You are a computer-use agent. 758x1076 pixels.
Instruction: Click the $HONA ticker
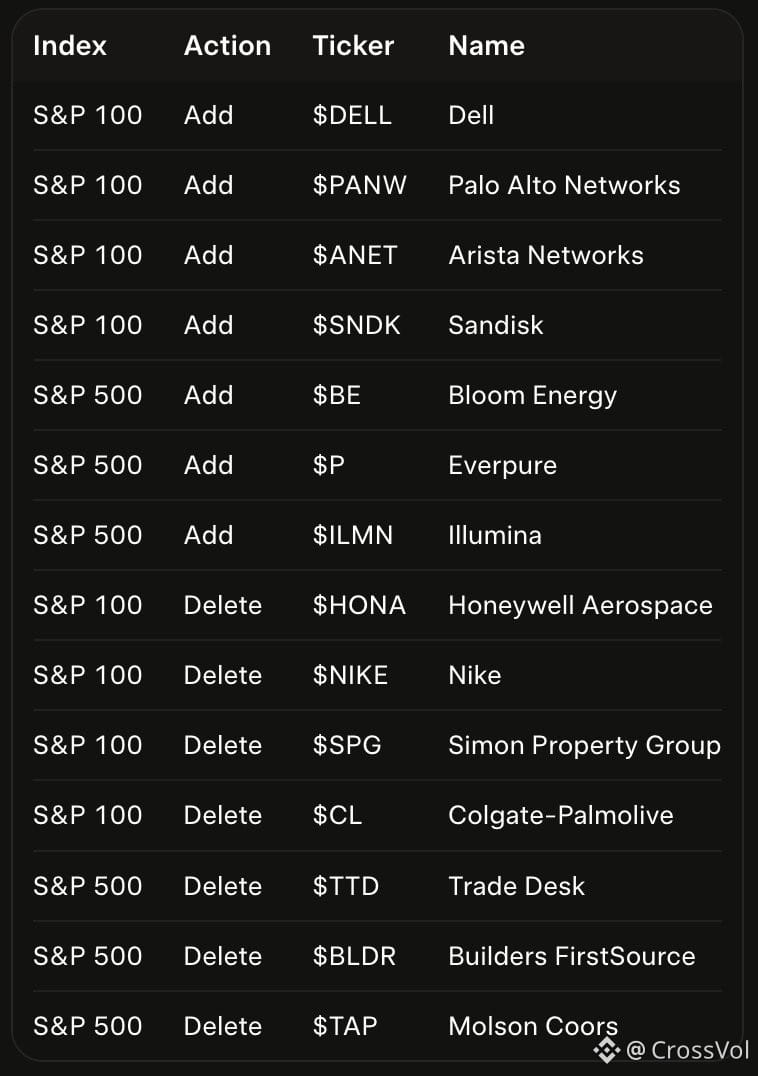pyautogui.click(x=359, y=605)
